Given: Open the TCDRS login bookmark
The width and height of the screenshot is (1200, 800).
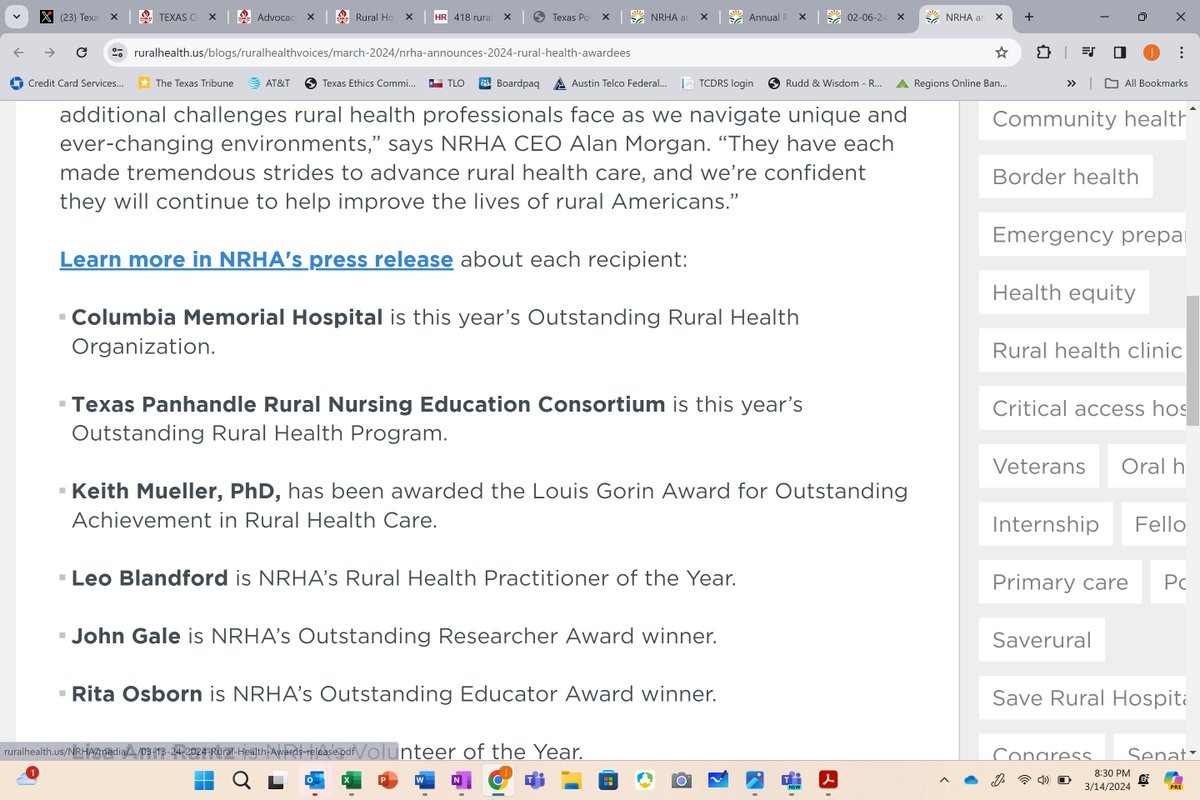Looking at the screenshot, I should (717, 83).
